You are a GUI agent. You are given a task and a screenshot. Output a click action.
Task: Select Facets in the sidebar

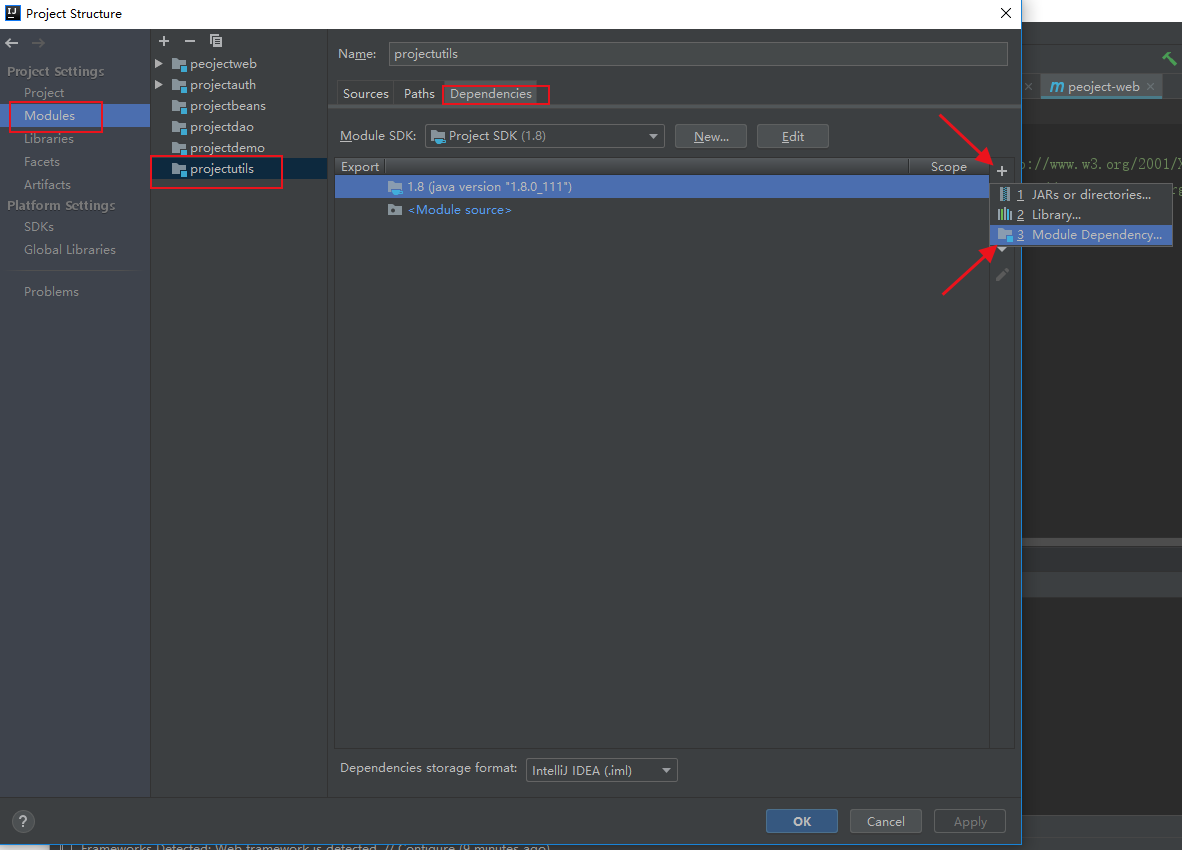41,161
